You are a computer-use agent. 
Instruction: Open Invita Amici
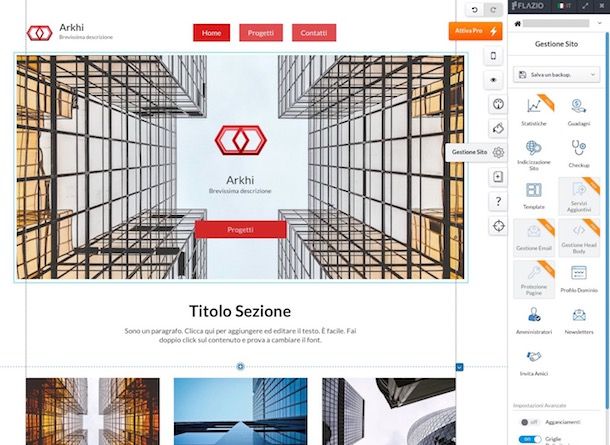click(x=534, y=363)
